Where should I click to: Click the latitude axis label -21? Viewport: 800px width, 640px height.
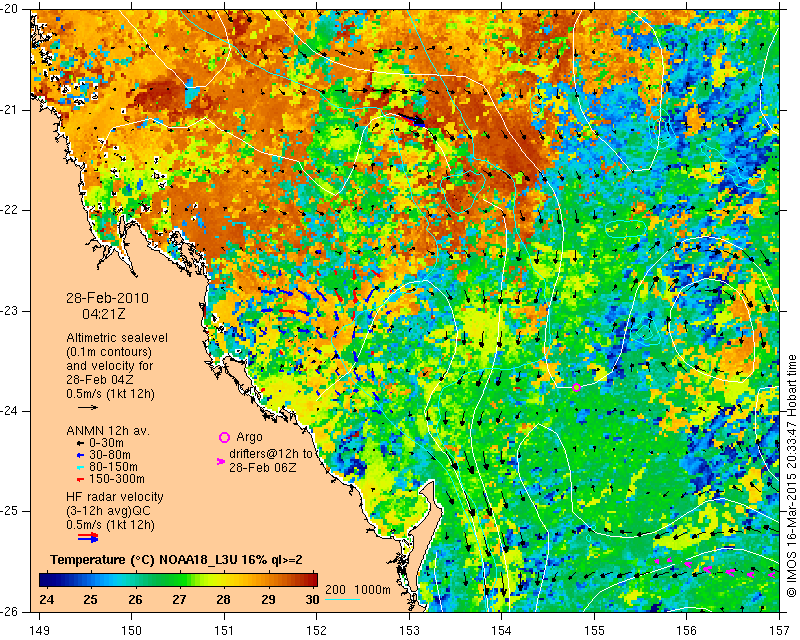pos(10,110)
